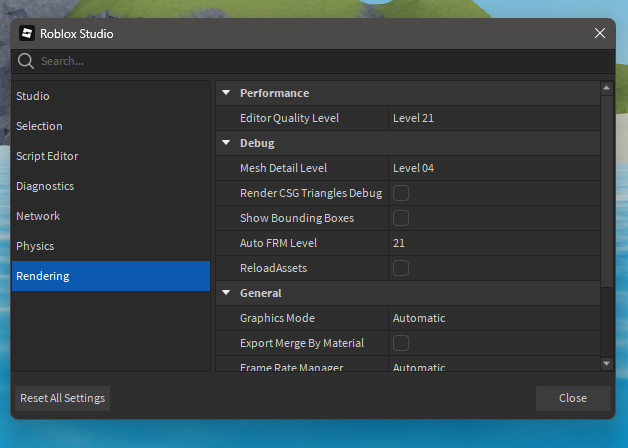Screen dimensions: 628x448
Task: Collapse the General section
Action: (226, 293)
